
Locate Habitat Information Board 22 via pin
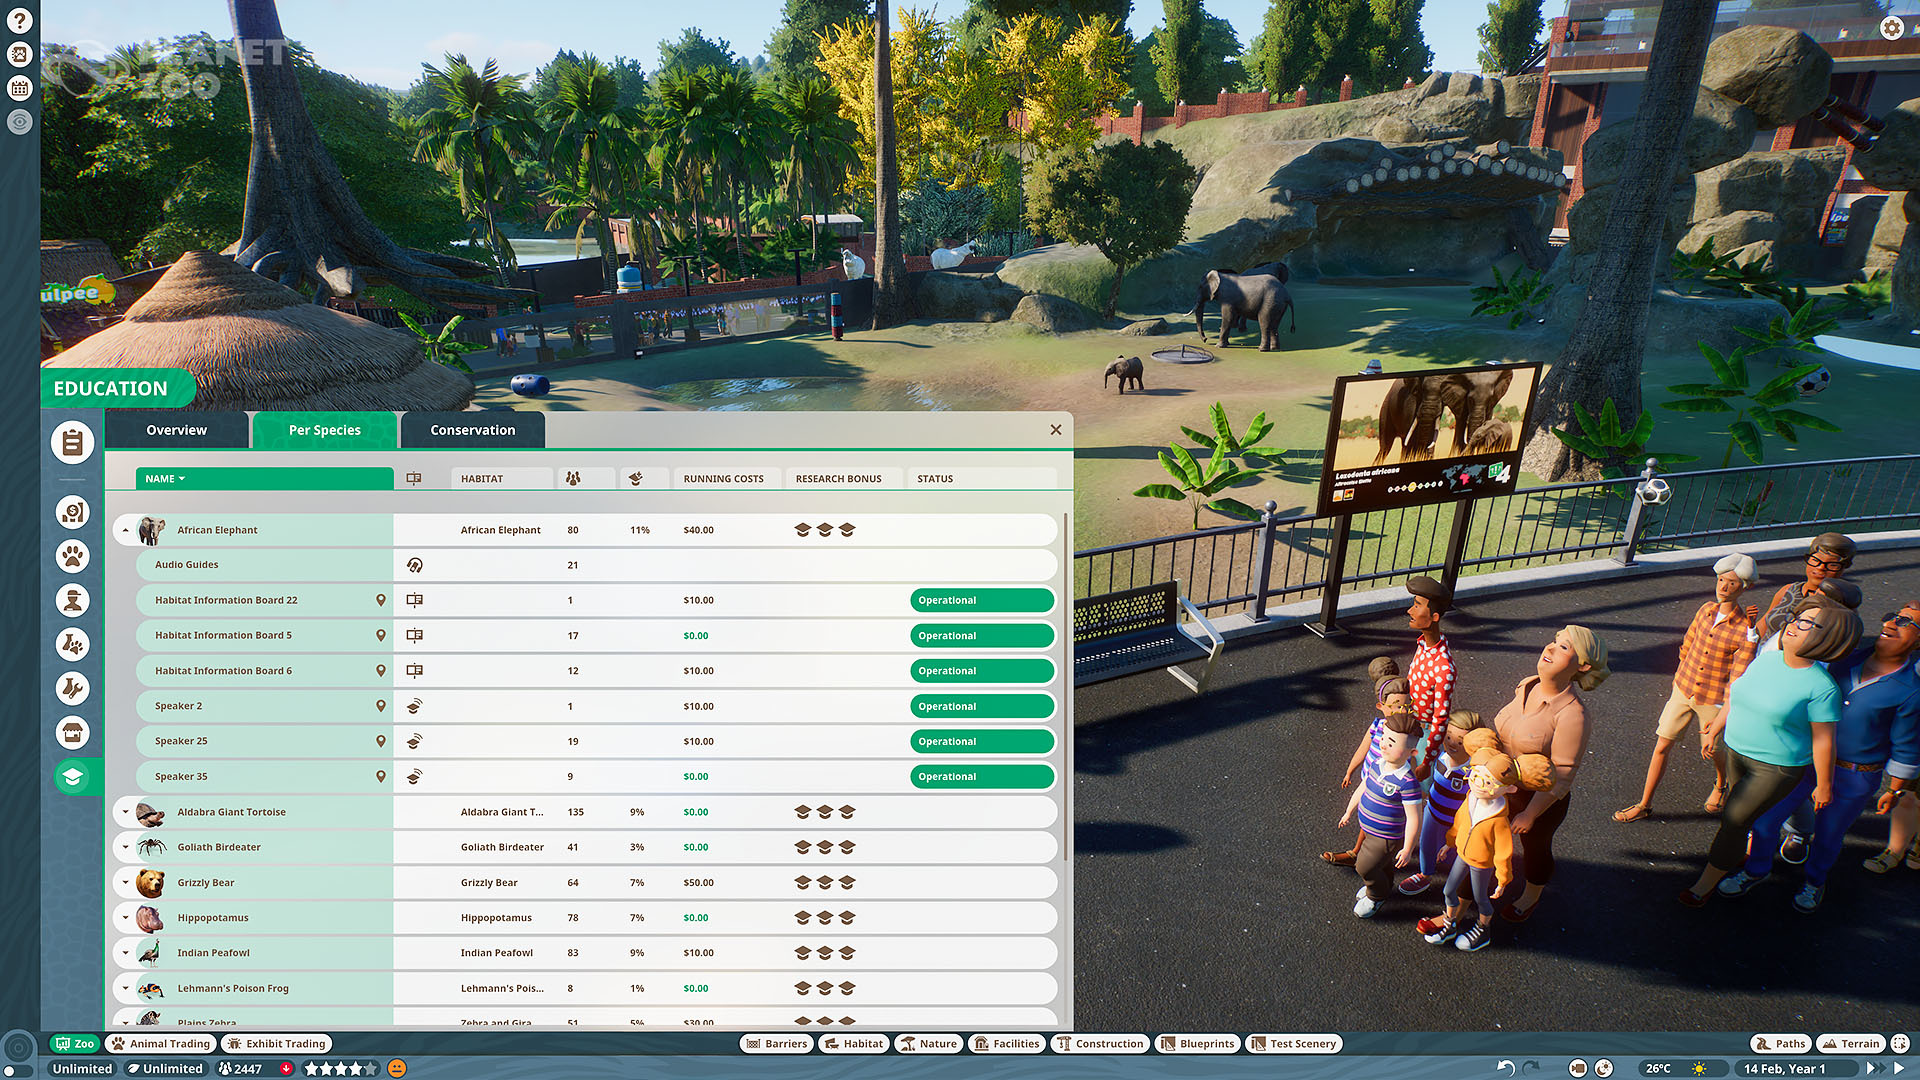click(x=380, y=600)
